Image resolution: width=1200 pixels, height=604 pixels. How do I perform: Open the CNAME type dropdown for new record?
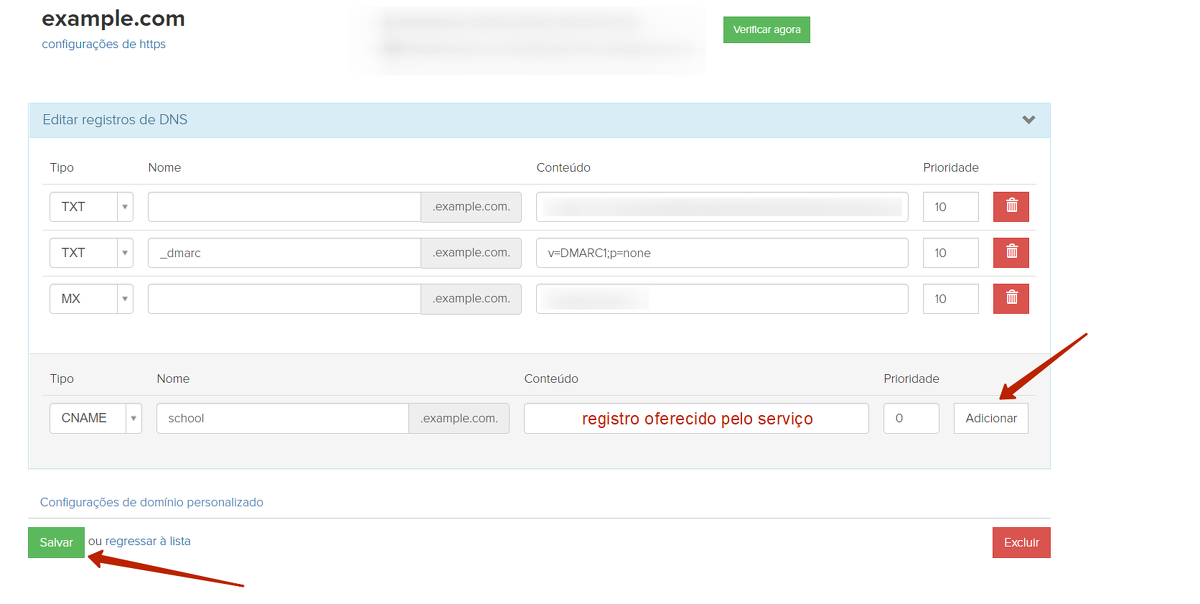pyautogui.click(x=95, y=418)
